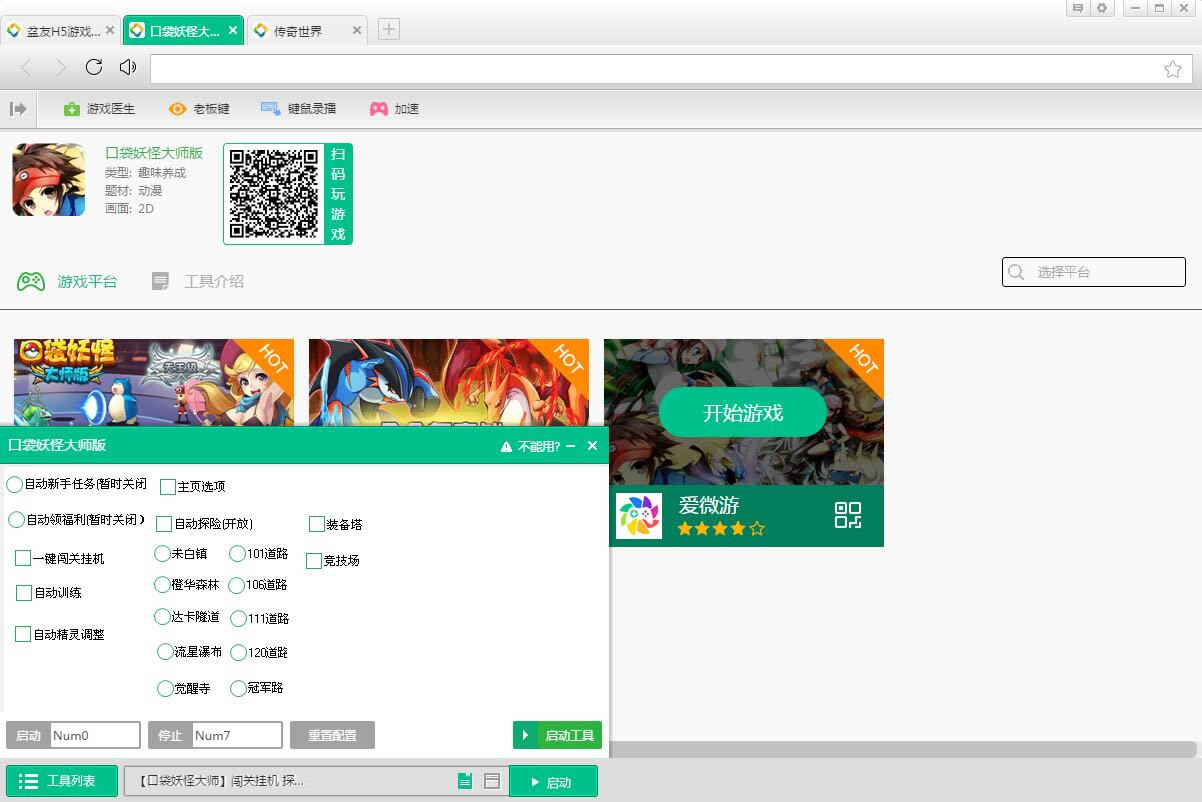This screenshot has height=802, width=1202.
Task: Click the browser refresh icon
Action: click(x=94, y=67)
